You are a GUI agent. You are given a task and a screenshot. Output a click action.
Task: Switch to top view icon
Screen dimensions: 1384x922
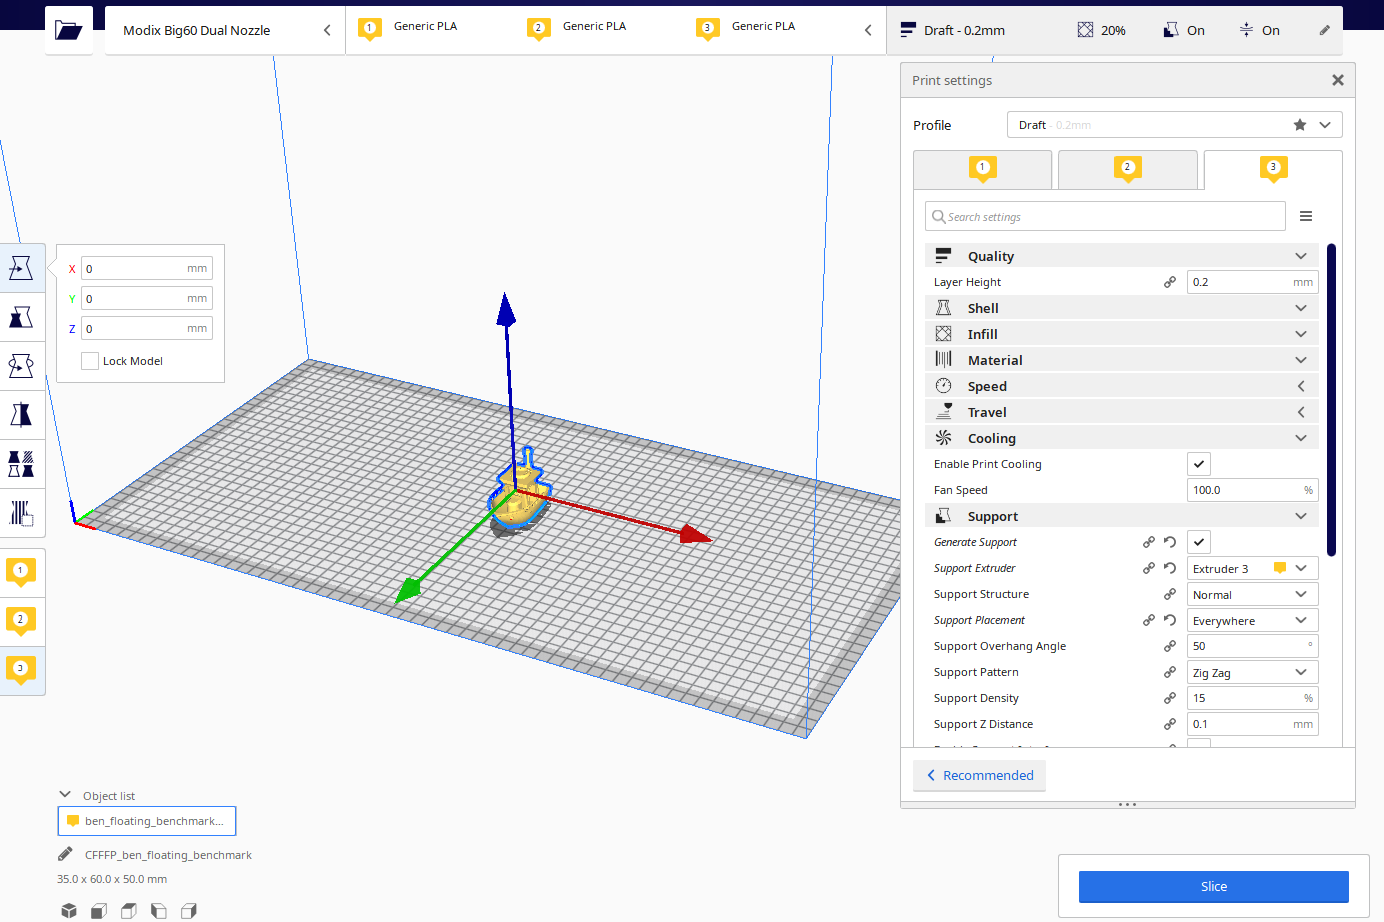pos(129,910)
